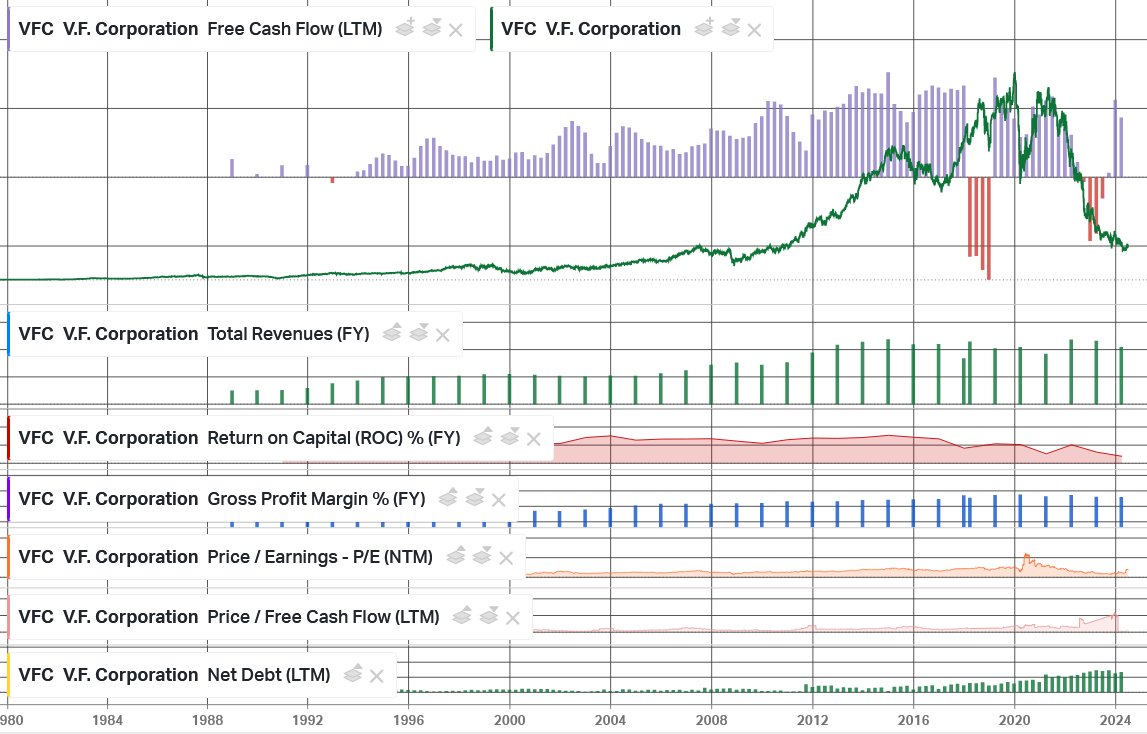1147x734 pixels.
Task: Move the Gross Profit Margin % pane up
Action: [448, 498]
